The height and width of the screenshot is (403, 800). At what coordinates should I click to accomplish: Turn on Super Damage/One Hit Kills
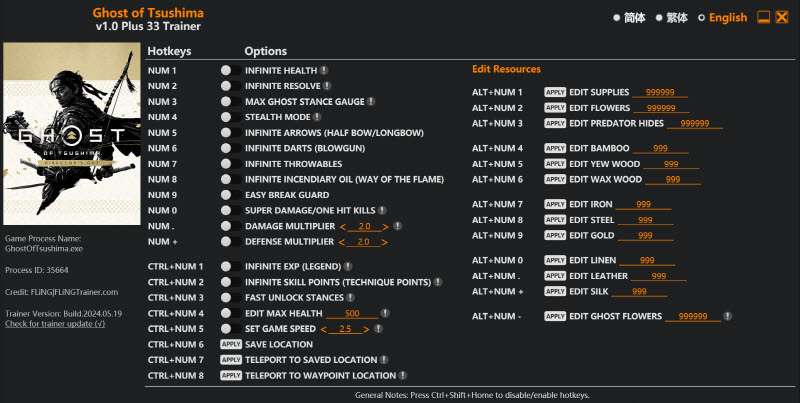[x=226, y=211]
